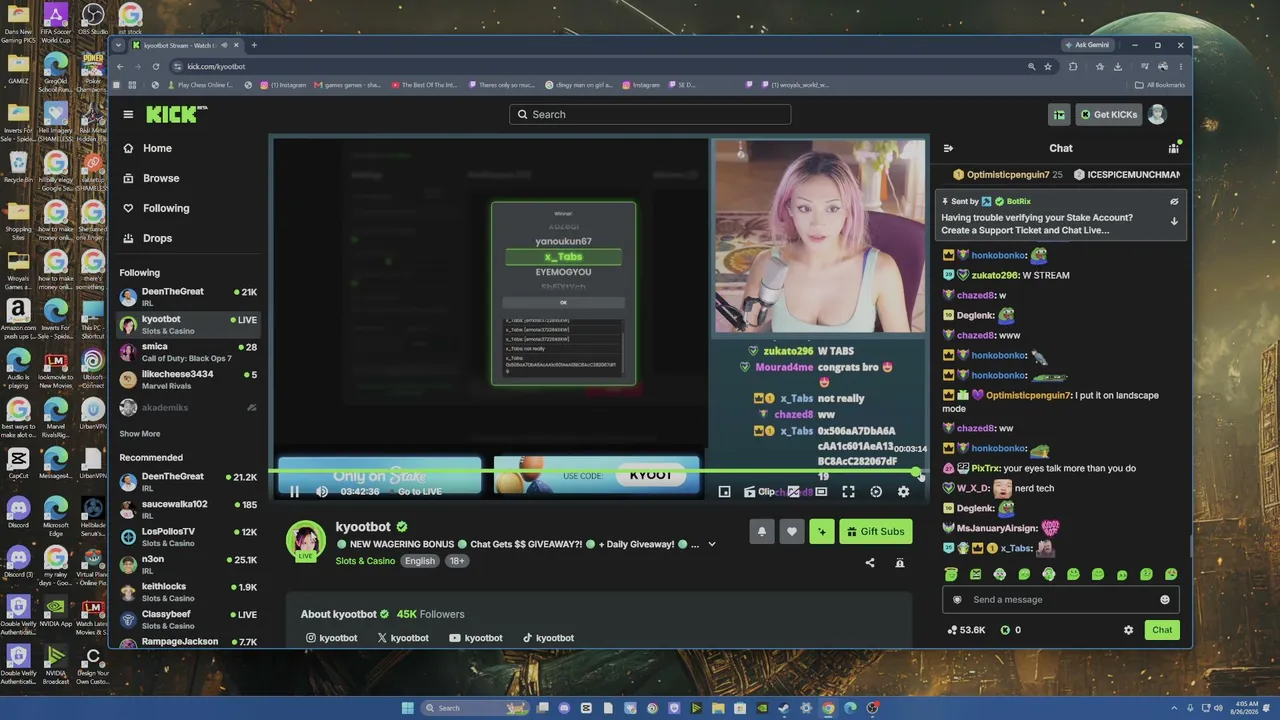Click the Kick search field
1280x720 pixels.
[x=650, y=114]
